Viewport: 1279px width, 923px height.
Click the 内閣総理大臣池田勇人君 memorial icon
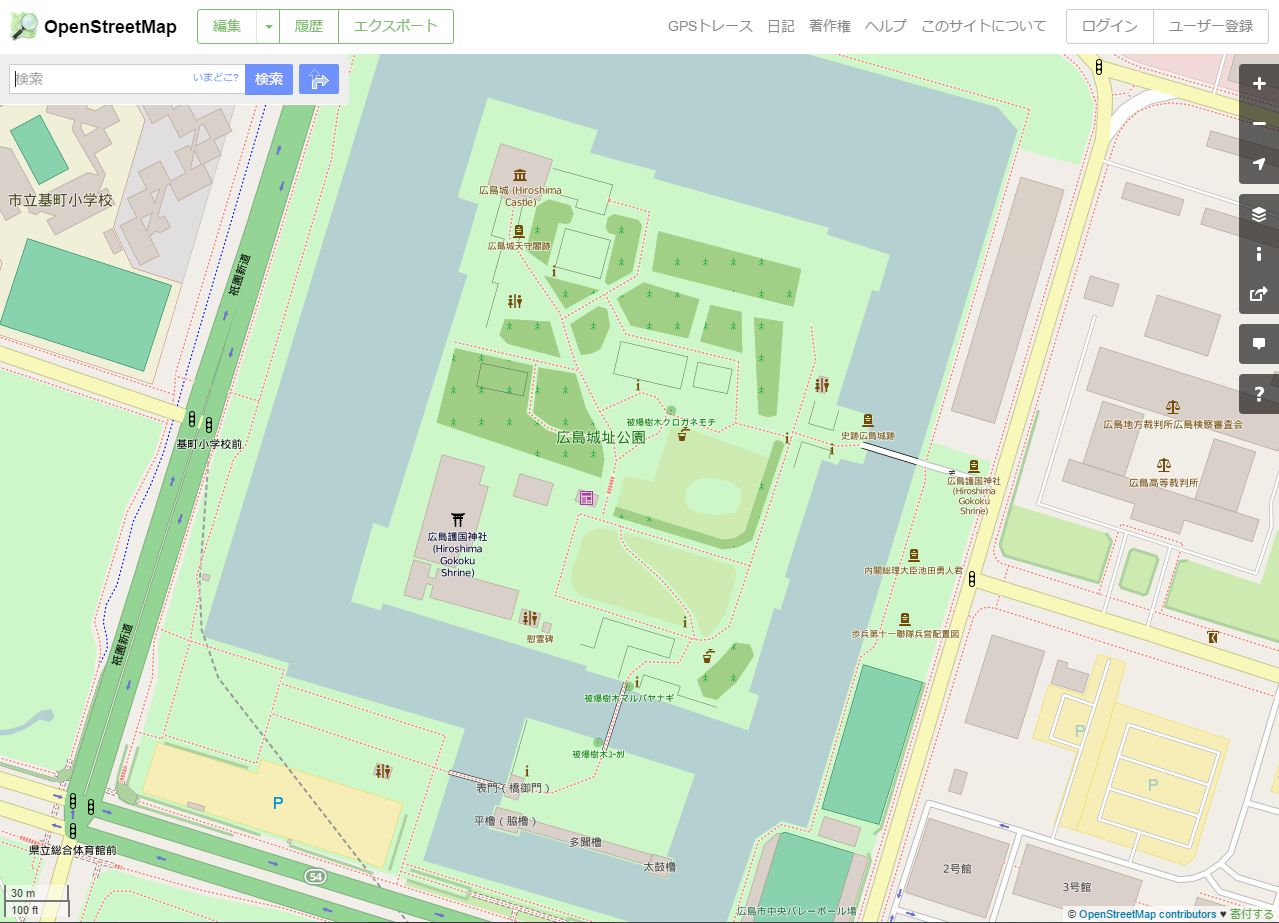[x=913, y=555]
